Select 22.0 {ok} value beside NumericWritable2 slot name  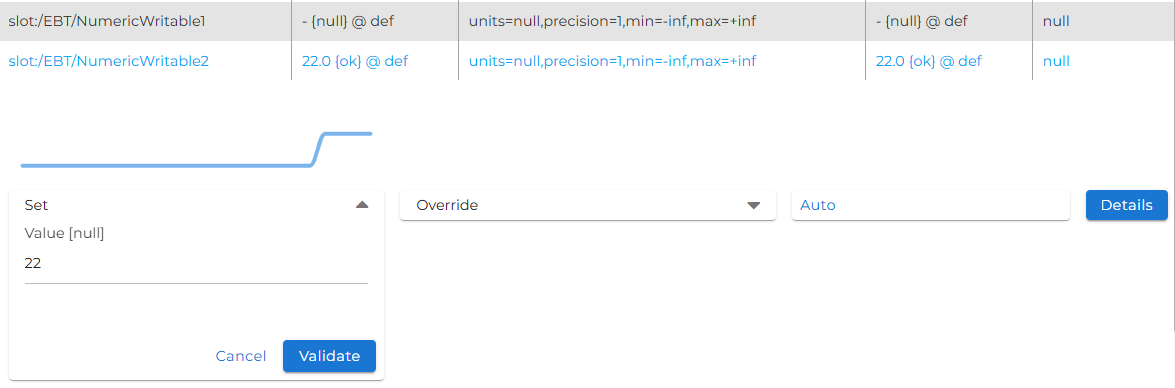pos(354,61)
